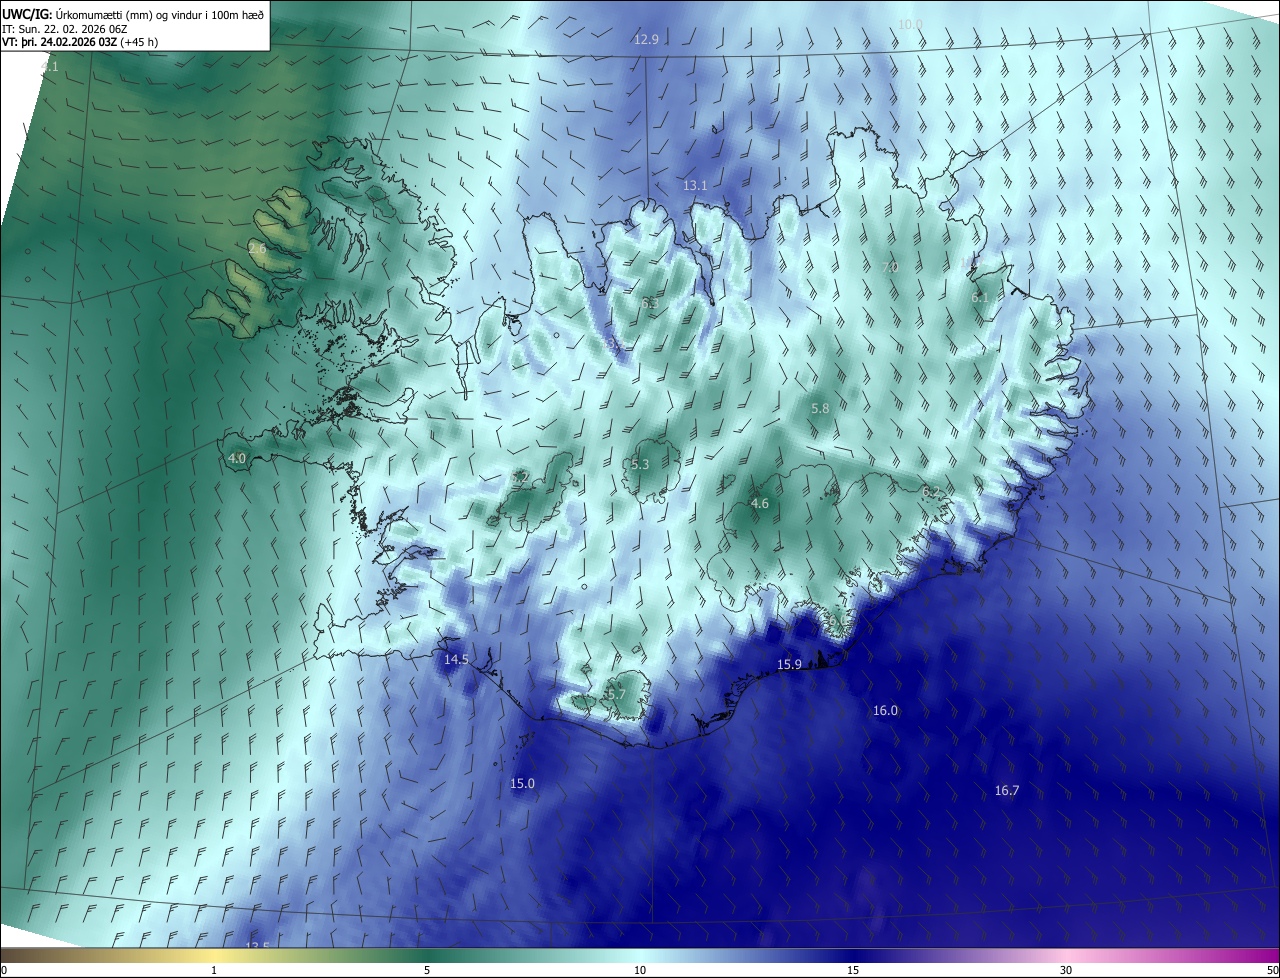The height and width of the screenshot is (978, 1280).
Task: Click the 15.0 value label offshore
Action: 523,784
